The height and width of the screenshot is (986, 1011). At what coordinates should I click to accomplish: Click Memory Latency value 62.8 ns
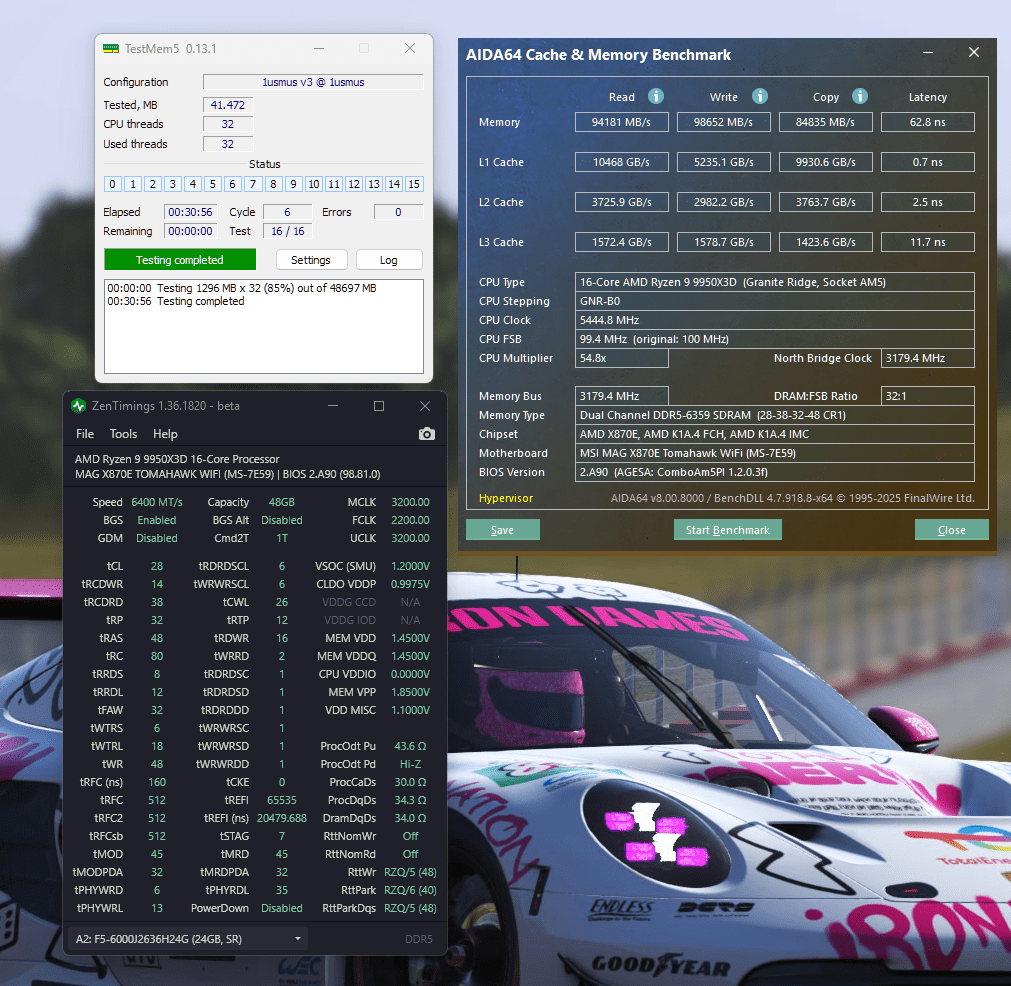(927, 122)
